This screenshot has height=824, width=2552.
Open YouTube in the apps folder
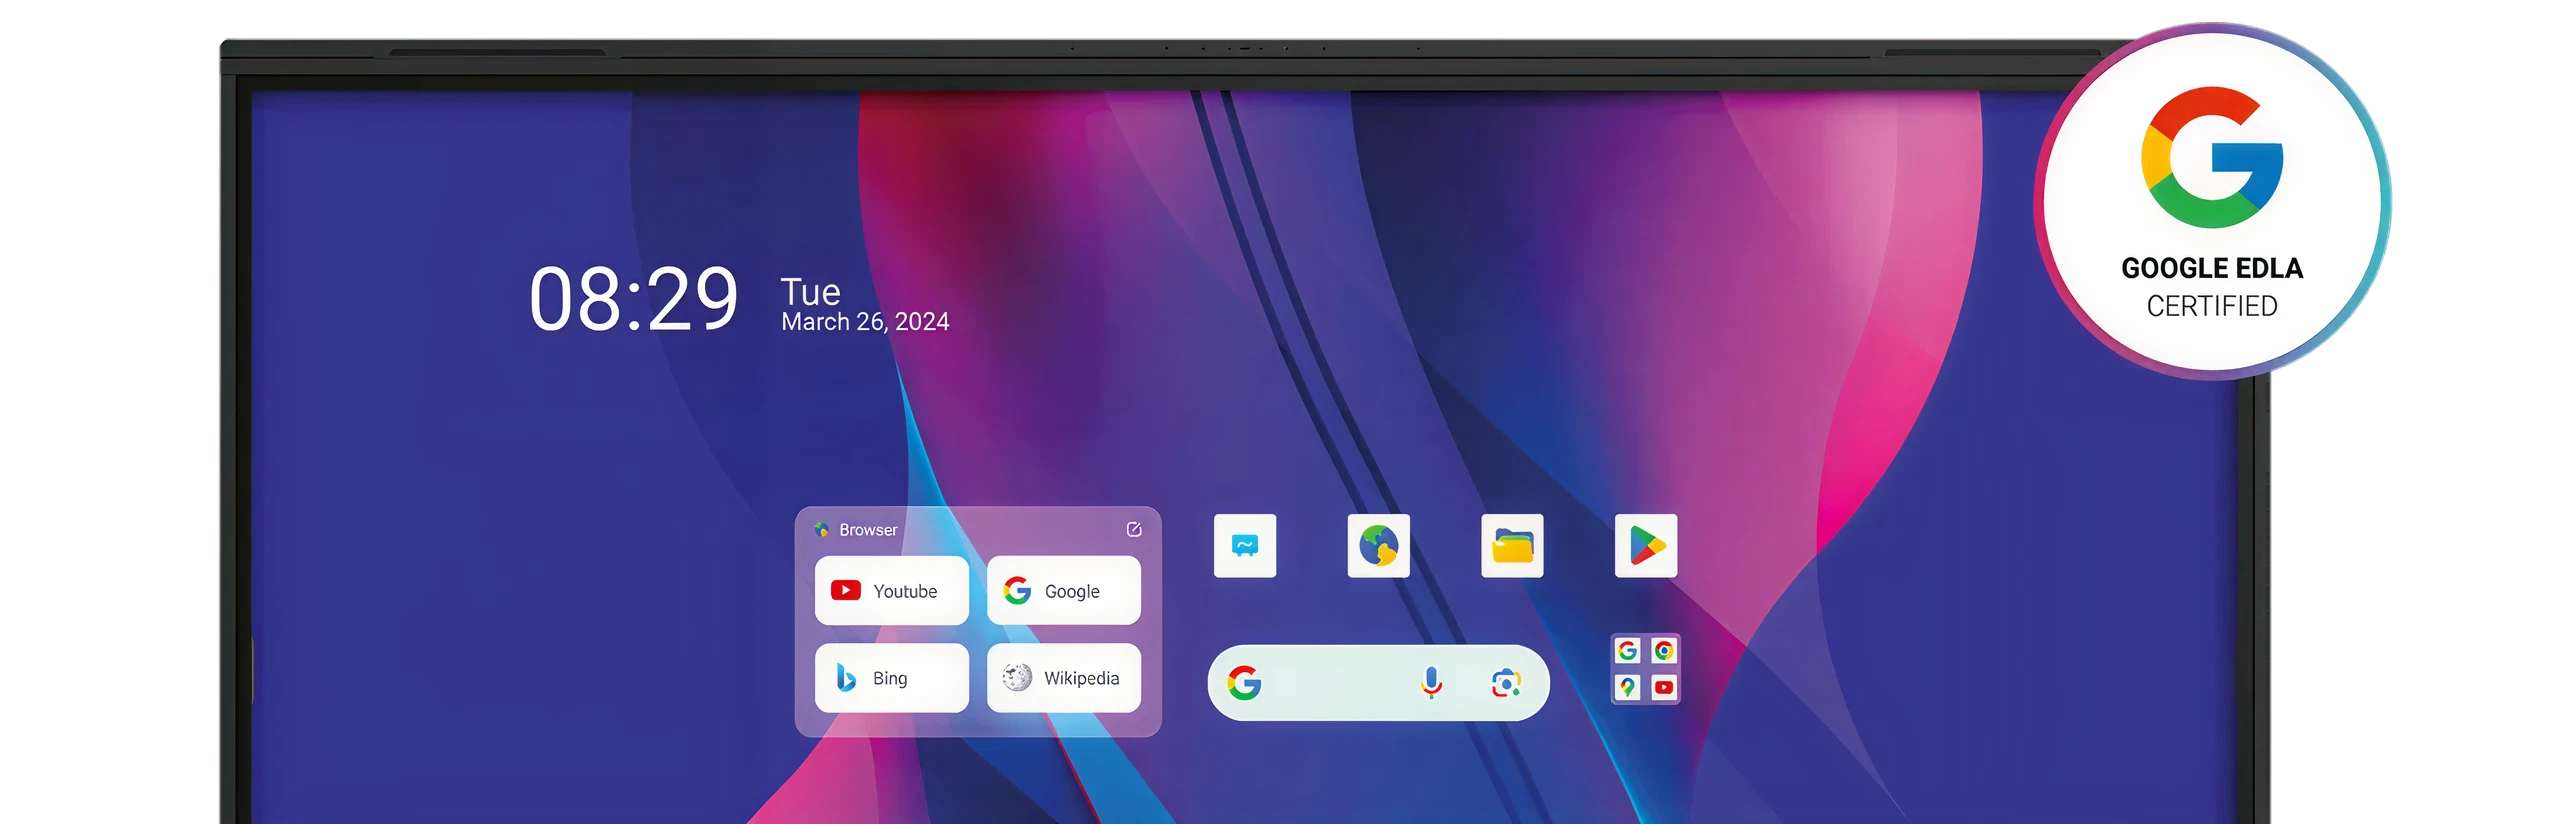[x=1663, y=687]
